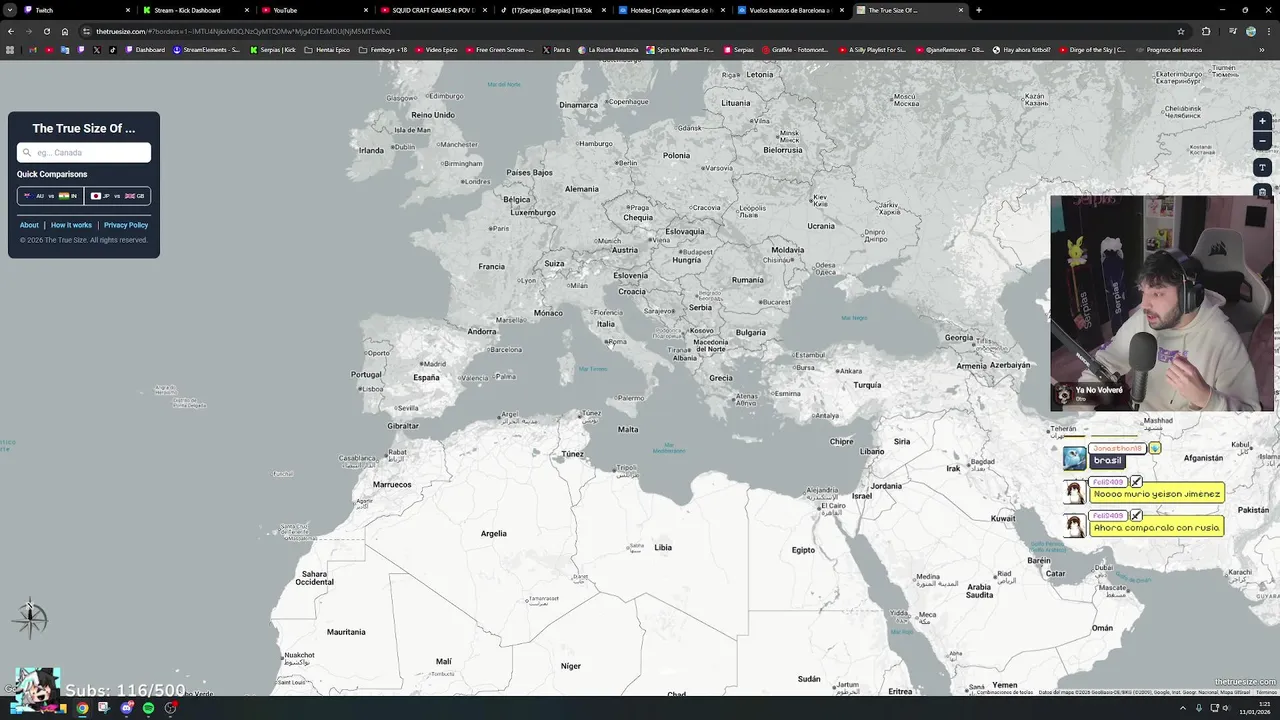Switch to the Twitch tab
This screenshot has height=720, width=1280.
coord(75,10)
